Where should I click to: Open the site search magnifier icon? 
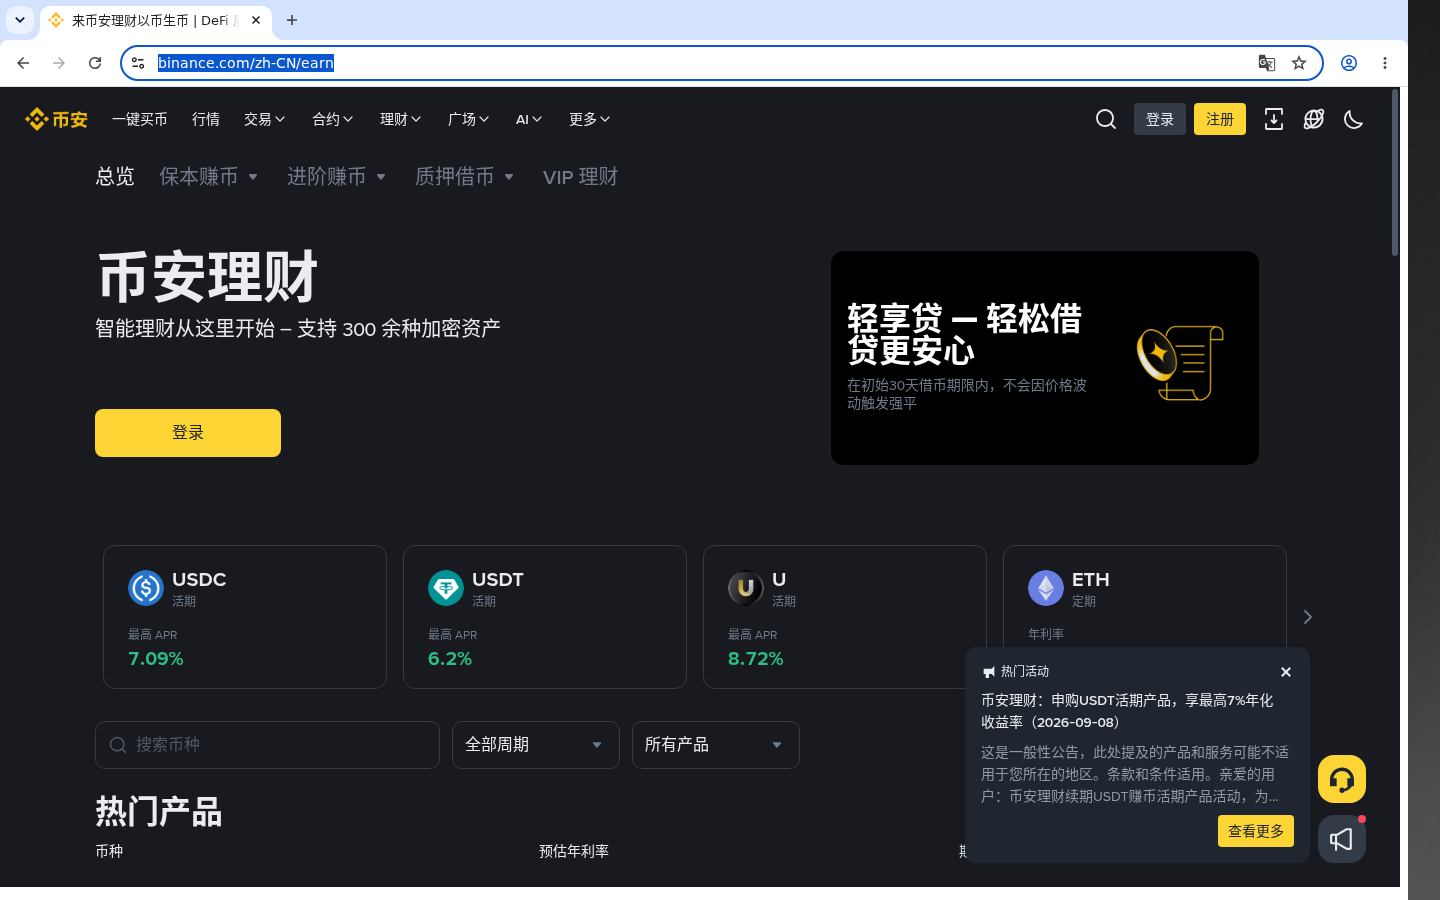tap(1105, 119)
